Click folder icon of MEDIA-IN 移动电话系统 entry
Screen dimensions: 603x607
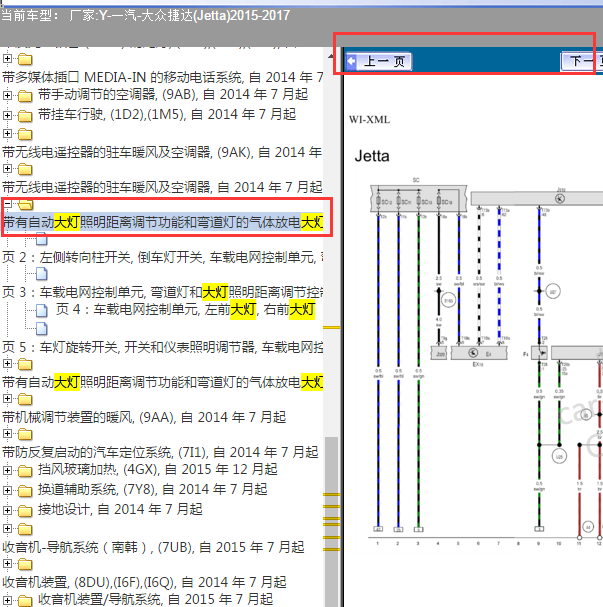[x=25, y=59]
